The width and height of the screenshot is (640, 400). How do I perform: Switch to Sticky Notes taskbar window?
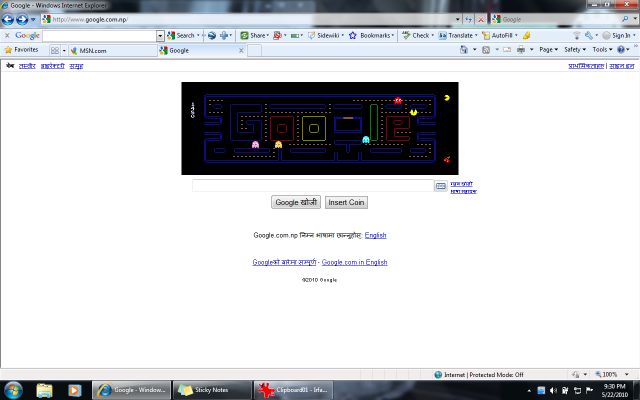click(212, 390)
